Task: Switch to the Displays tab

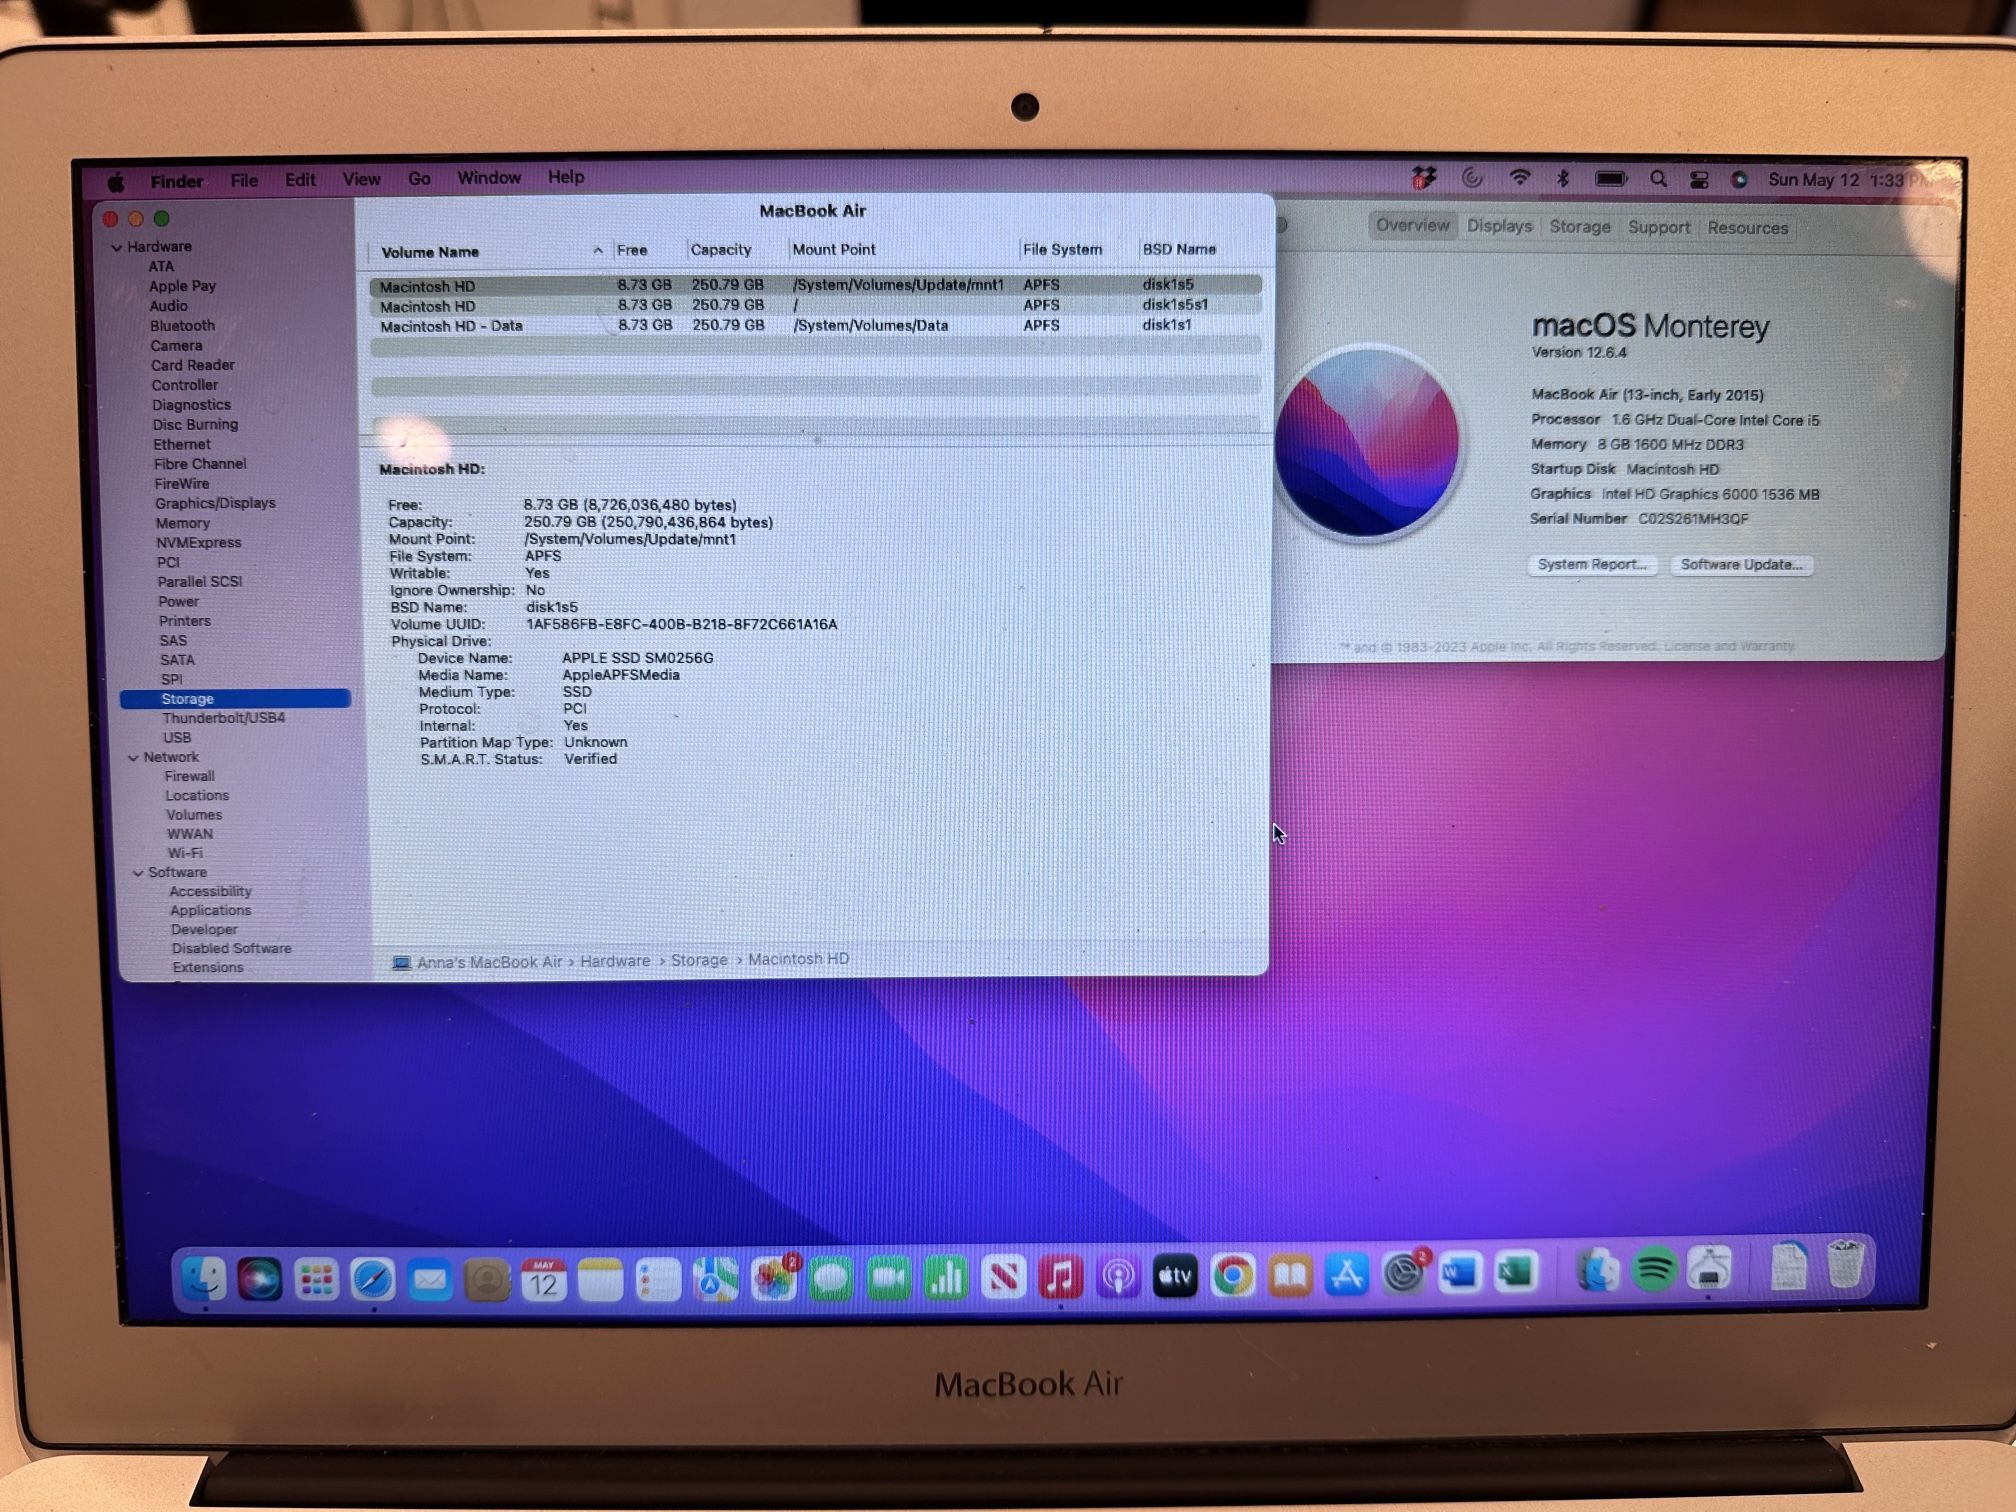Action: tap(1499, 226)
